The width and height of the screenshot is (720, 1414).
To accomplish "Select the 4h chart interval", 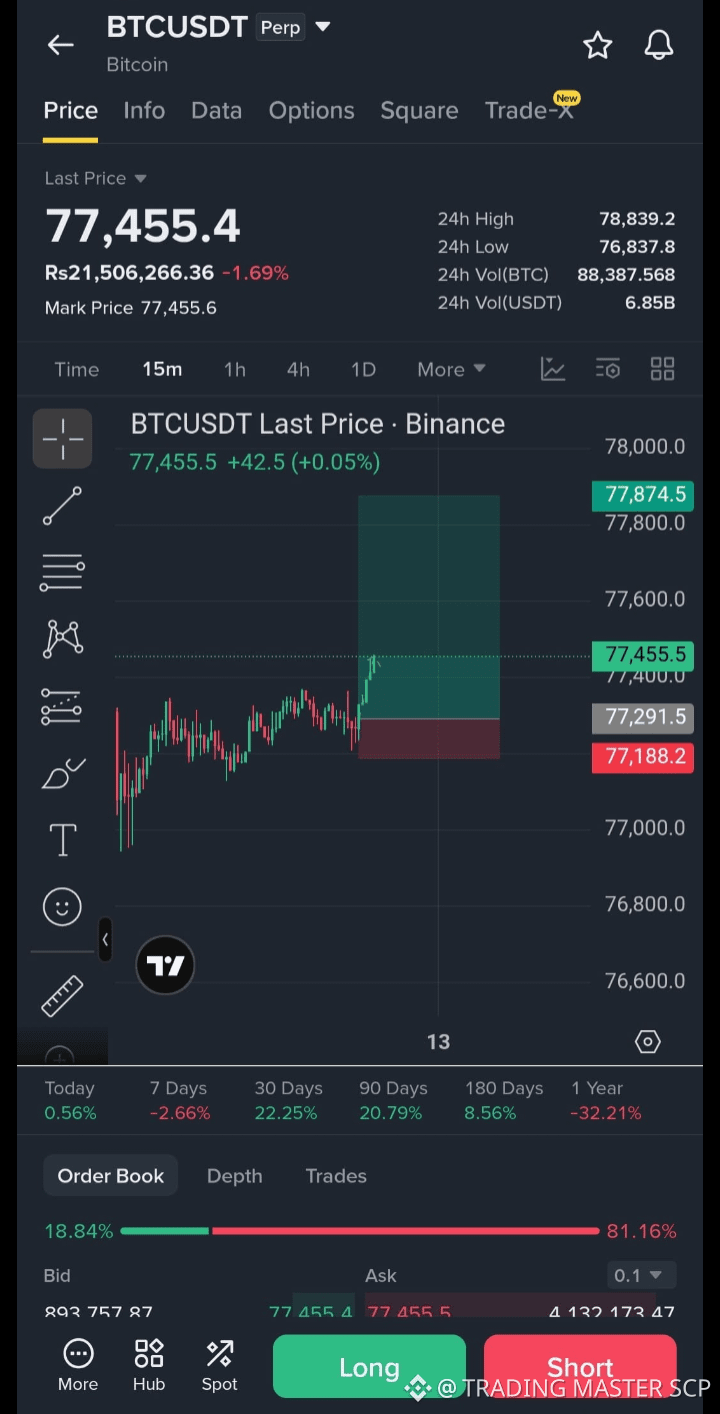I will tap(298, 370).
